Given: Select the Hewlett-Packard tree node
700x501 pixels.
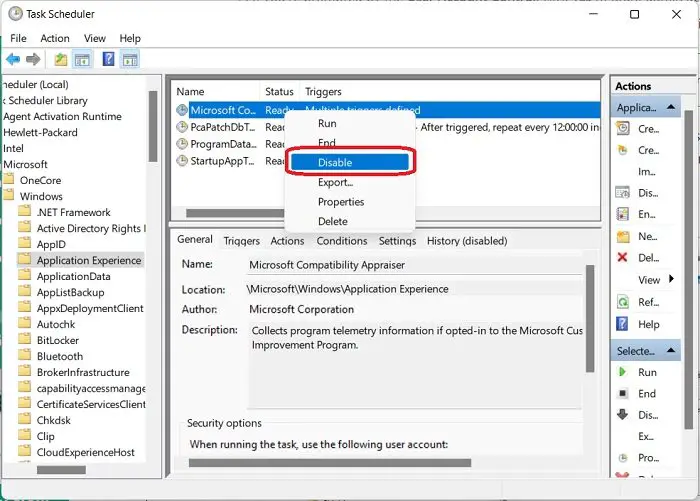Looking at the screenshot, I should 40,133.
